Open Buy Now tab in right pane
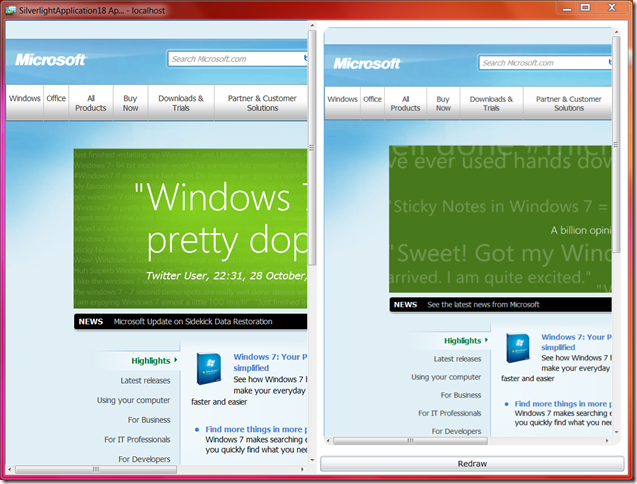Screen dimensions: 637x484 443,104
